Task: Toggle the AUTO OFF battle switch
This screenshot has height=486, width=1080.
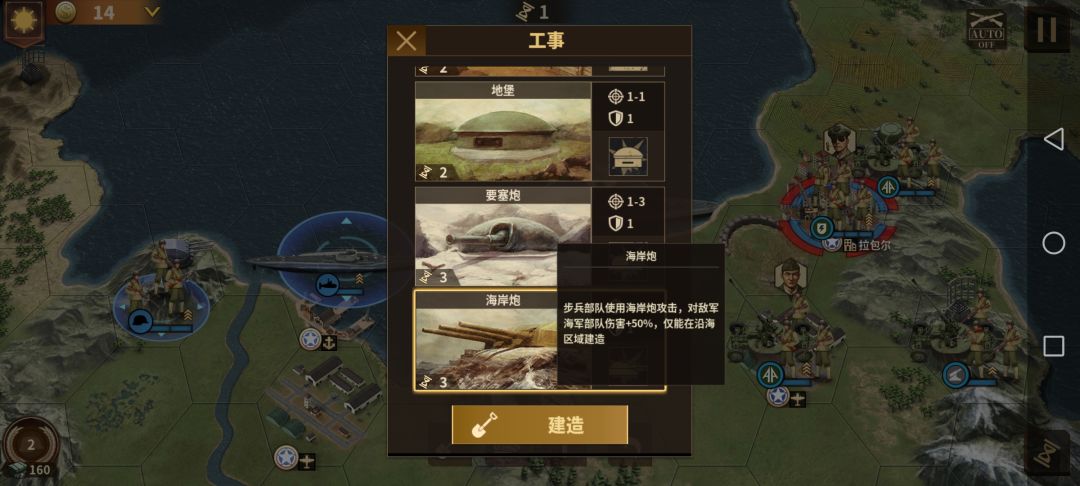Action: click(986, 30)
